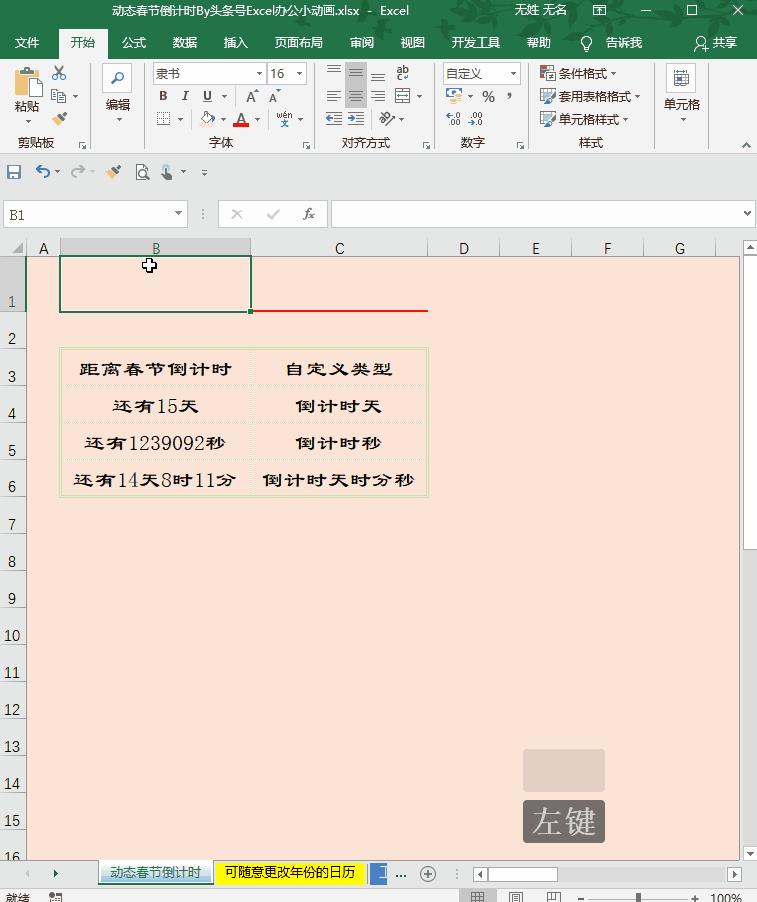Increase font size with large A icon
The width and height of the screenshot is (757, 902).
[251, 96]
